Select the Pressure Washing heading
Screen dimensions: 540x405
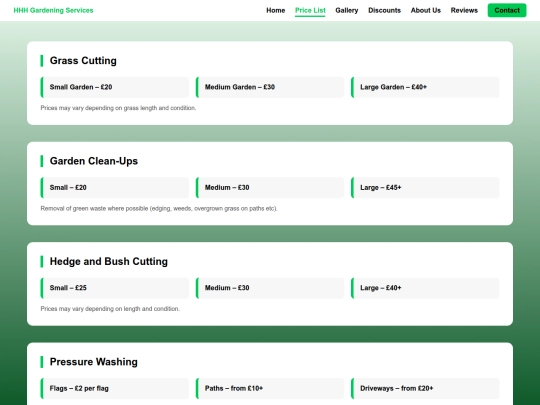94,362
